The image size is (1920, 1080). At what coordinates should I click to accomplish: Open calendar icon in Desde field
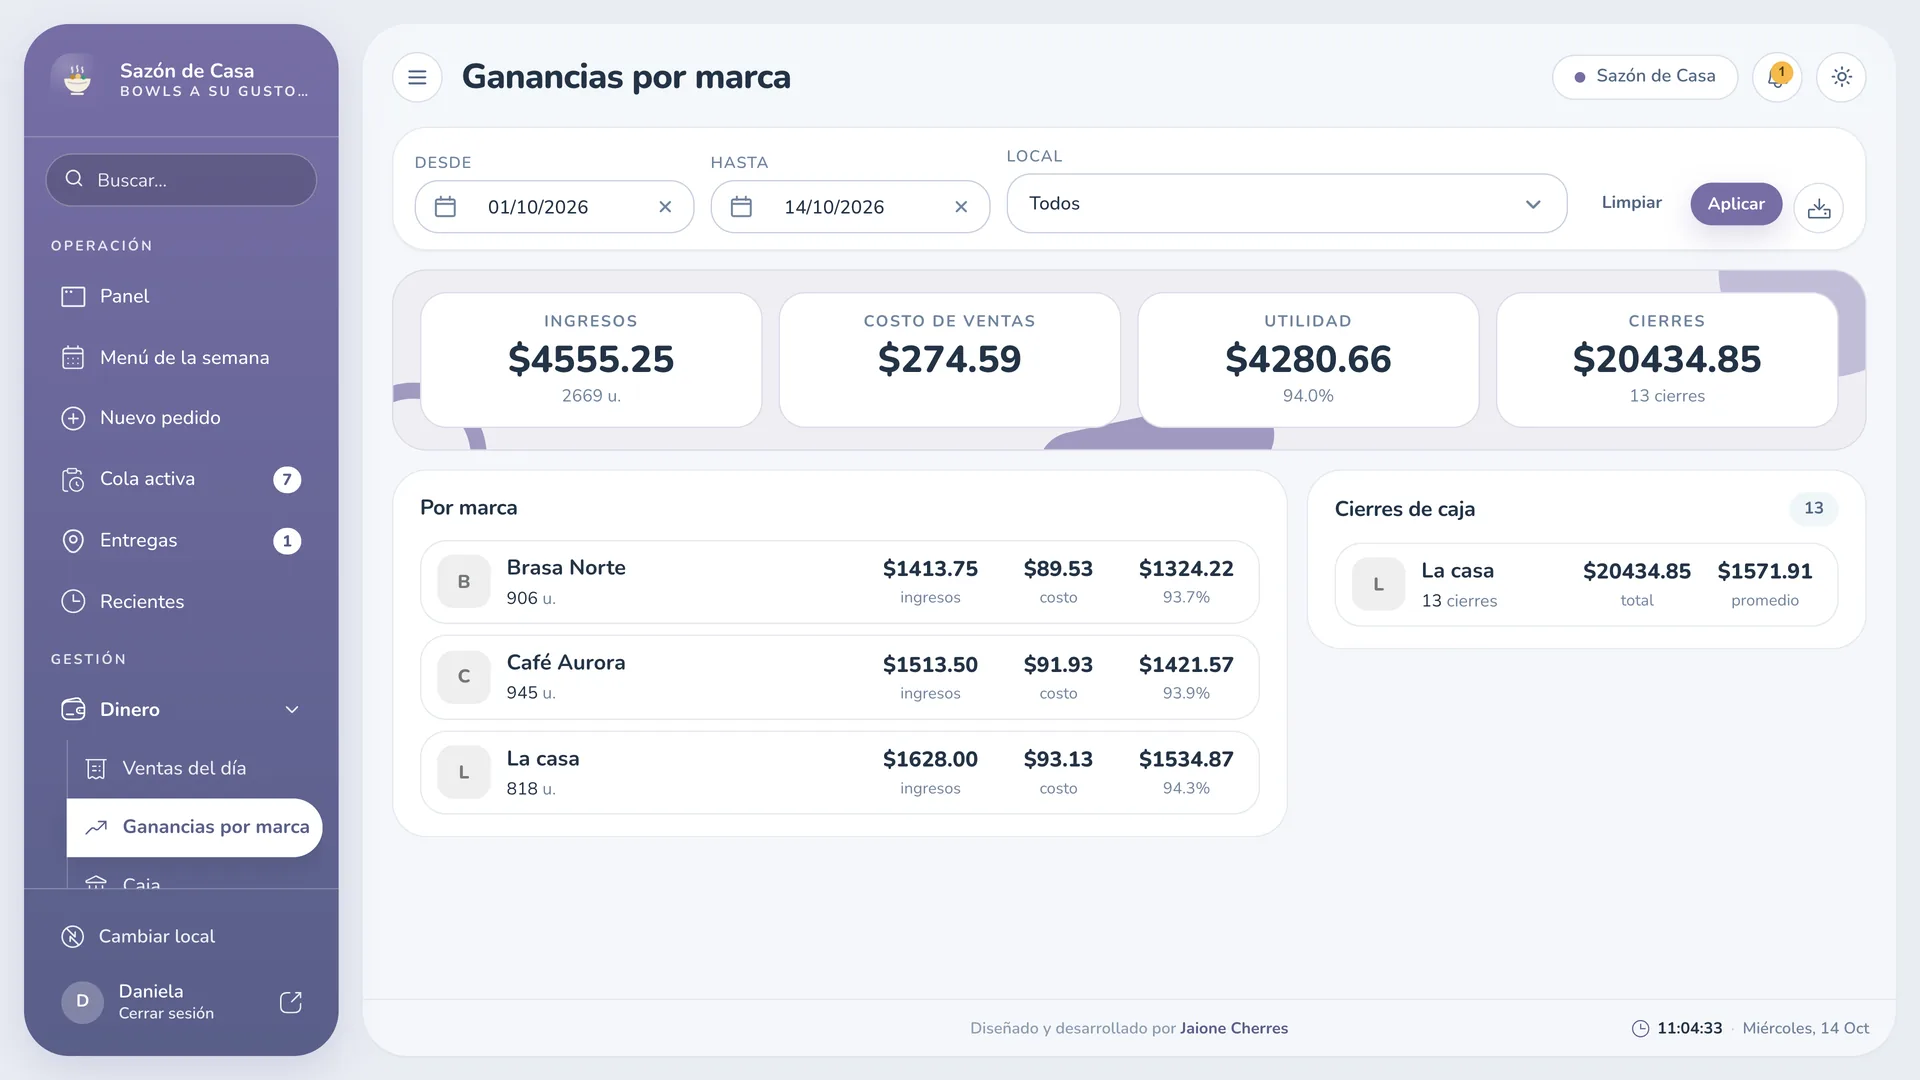point(445,207)
